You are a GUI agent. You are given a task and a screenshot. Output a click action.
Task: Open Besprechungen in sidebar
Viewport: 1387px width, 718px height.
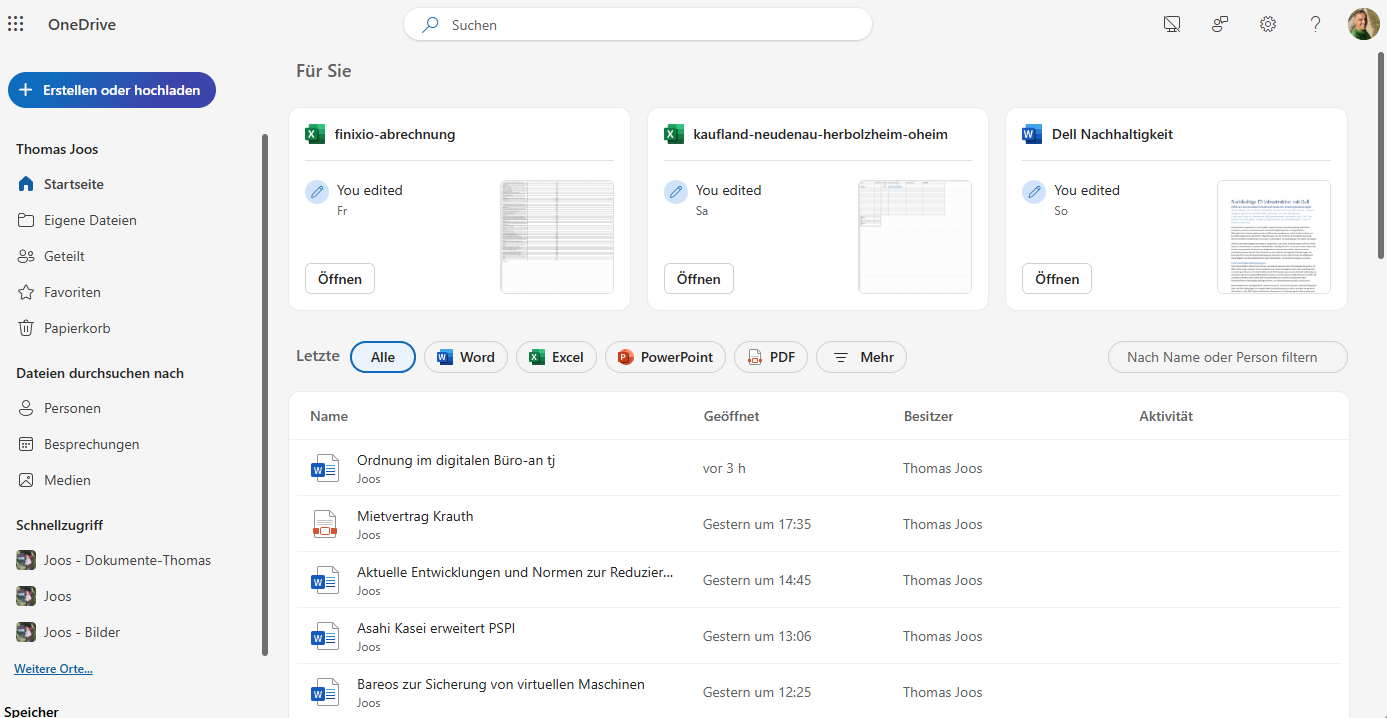pos(91,444)
